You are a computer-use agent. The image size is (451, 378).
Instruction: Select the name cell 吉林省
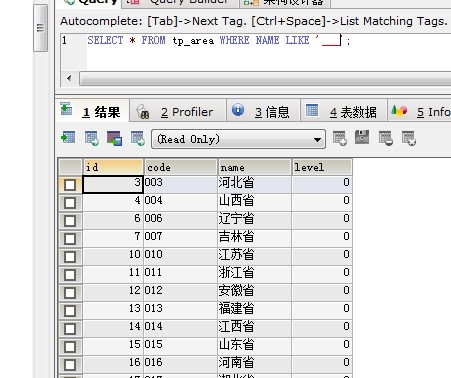tap(255, 238)
